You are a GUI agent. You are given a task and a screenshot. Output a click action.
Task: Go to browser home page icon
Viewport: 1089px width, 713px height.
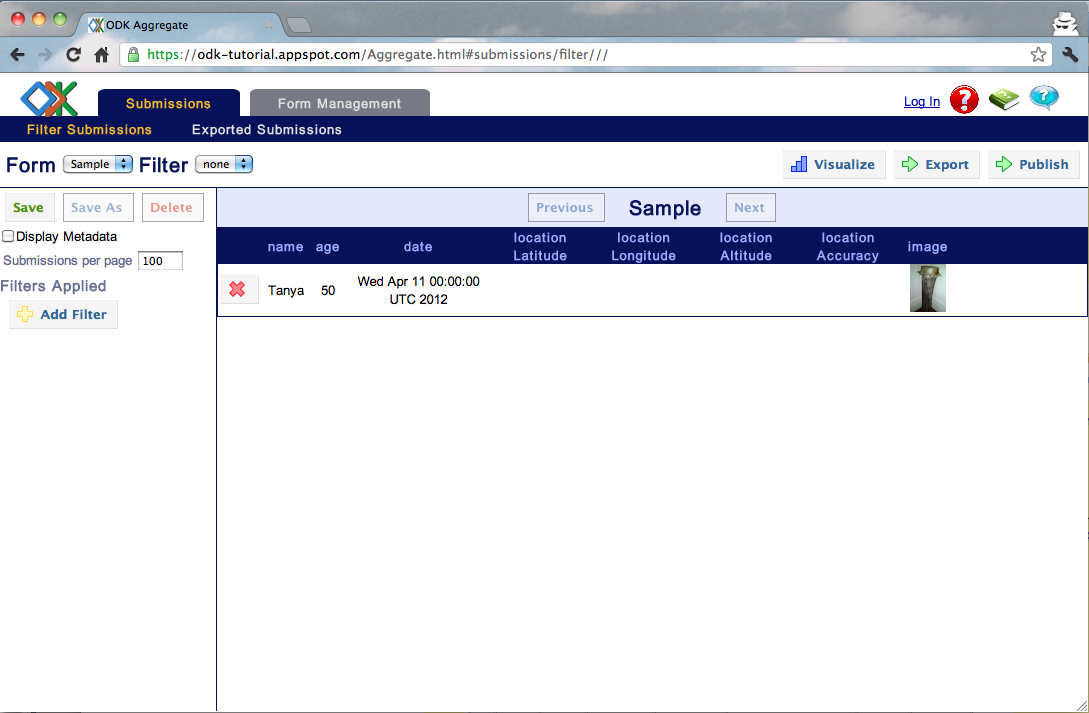(101, 55)
